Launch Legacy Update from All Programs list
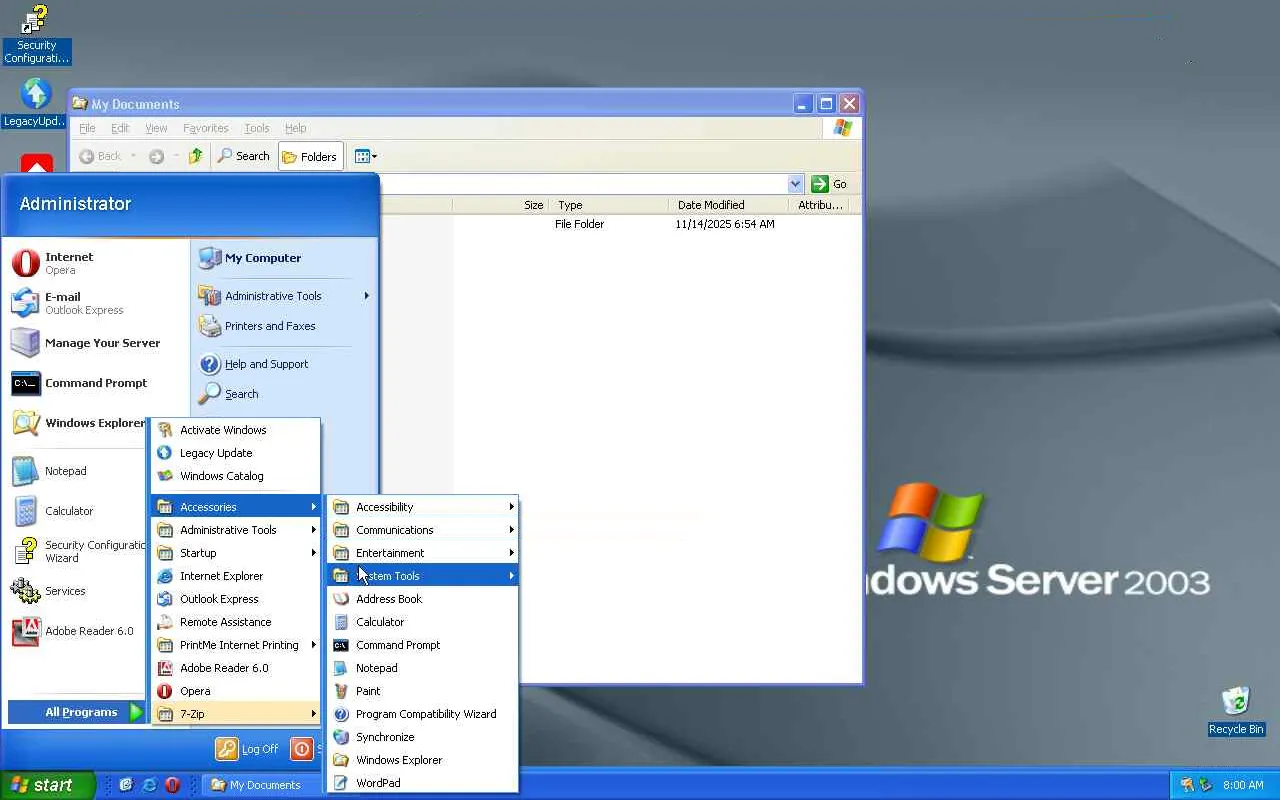Viewport: 1280px width, 800px height. (x=236, y=453)
